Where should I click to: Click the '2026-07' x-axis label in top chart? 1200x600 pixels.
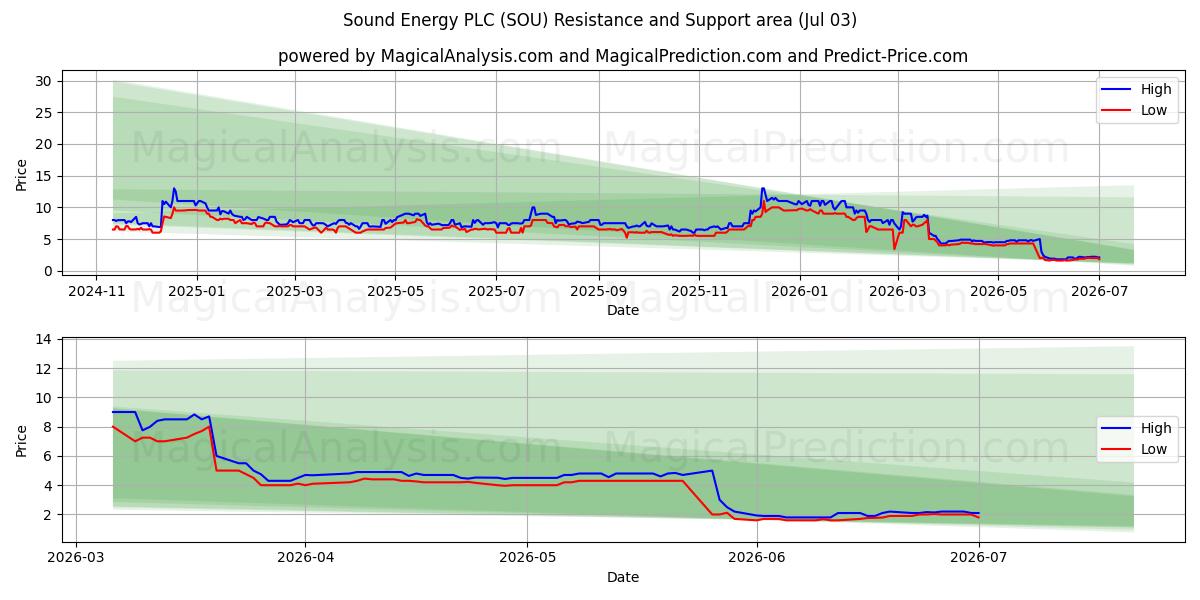1099,291
